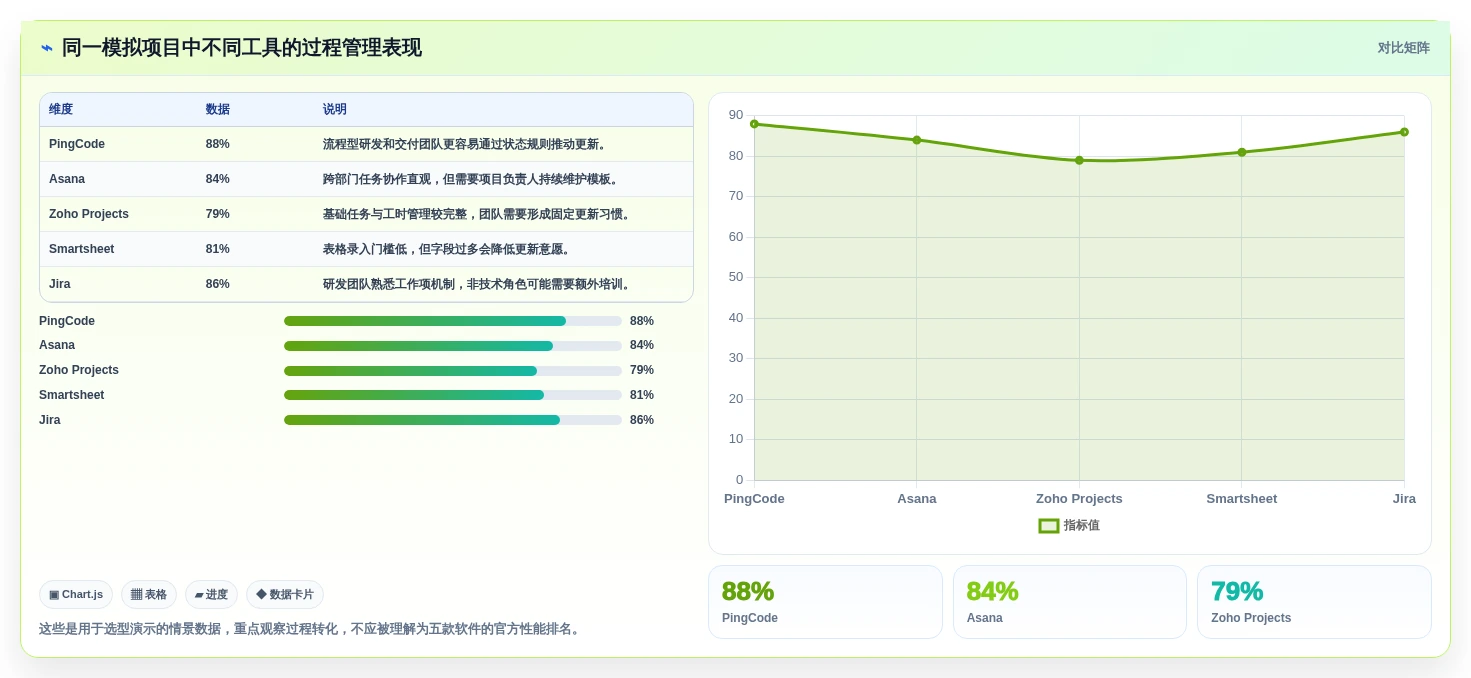Click the 数据 column header
The image size is (1471, 678).
pyautogui.click(x=218, y=110)
